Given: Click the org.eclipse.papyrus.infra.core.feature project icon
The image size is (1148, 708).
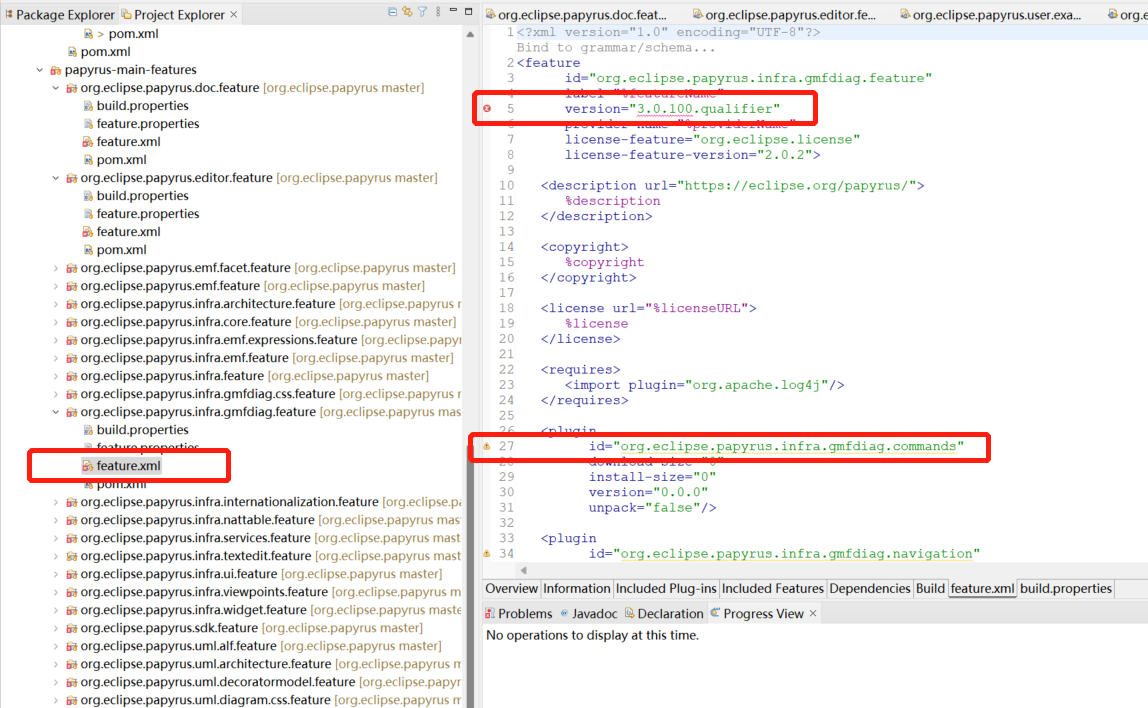Looking at the screenshot, I should (x=71, y=322).
